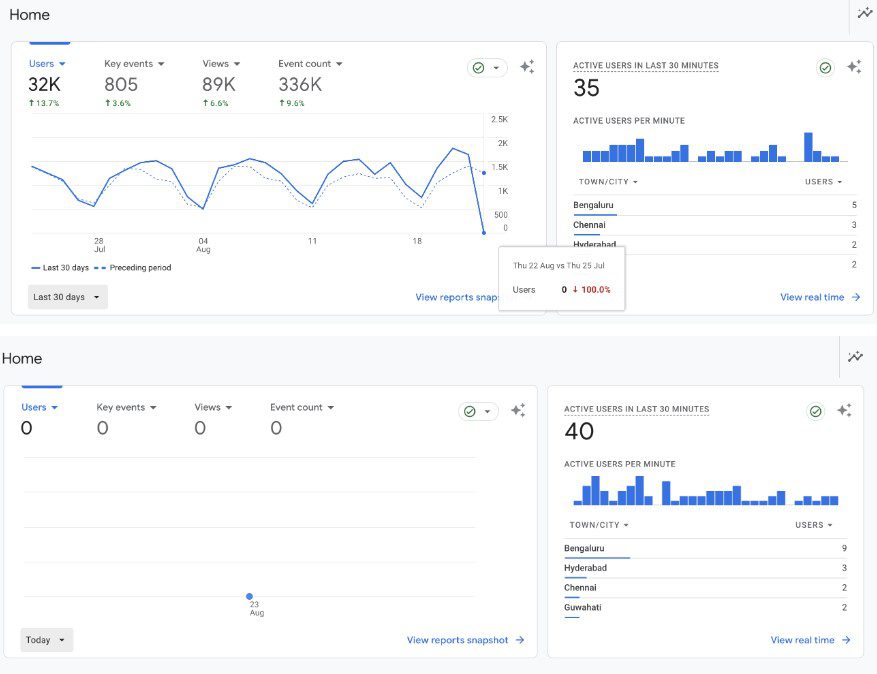Open Insights on the Active users card
Image resolution: width=877 pixels, height=674 pixels.
(x=855, y=66)
